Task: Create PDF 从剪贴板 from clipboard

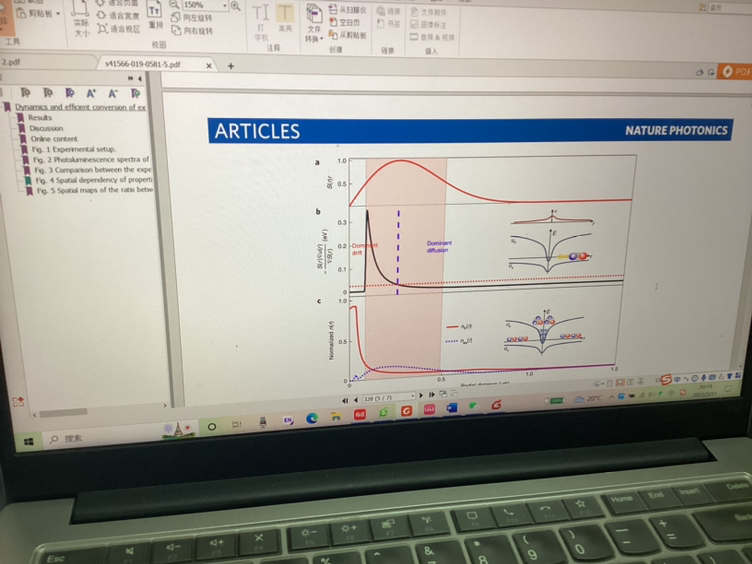Action: pyautogui.click(x=348, y=35)
